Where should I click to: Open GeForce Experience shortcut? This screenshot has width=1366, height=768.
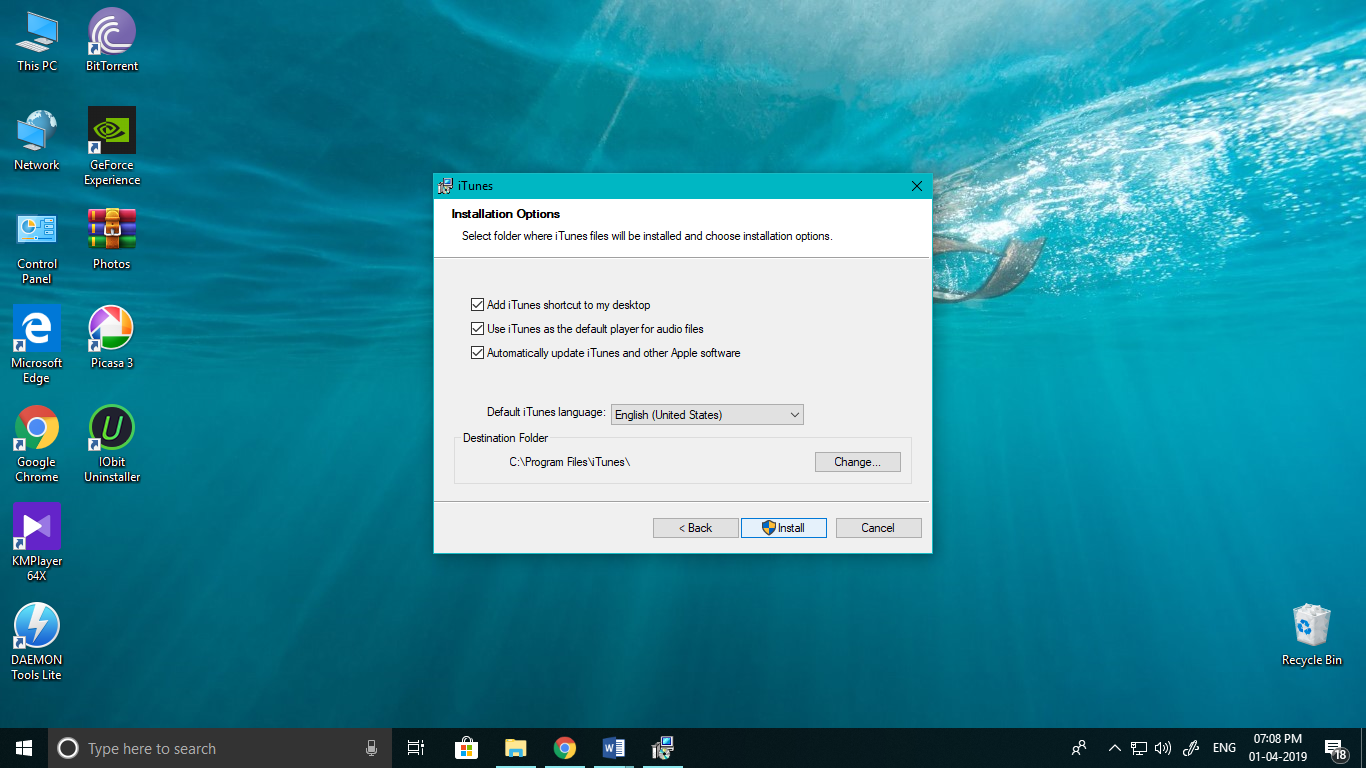point(112,147)
